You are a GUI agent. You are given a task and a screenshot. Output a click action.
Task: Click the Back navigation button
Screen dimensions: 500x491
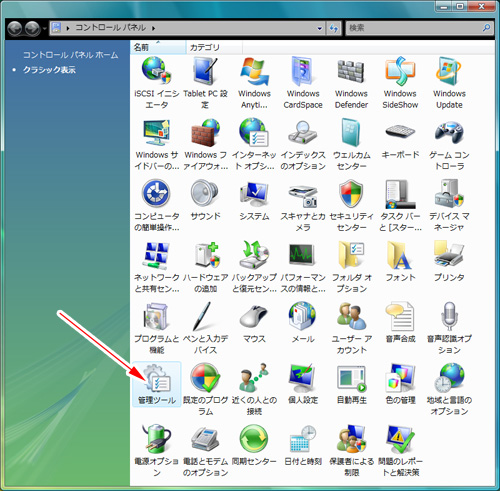pos(15,28)
